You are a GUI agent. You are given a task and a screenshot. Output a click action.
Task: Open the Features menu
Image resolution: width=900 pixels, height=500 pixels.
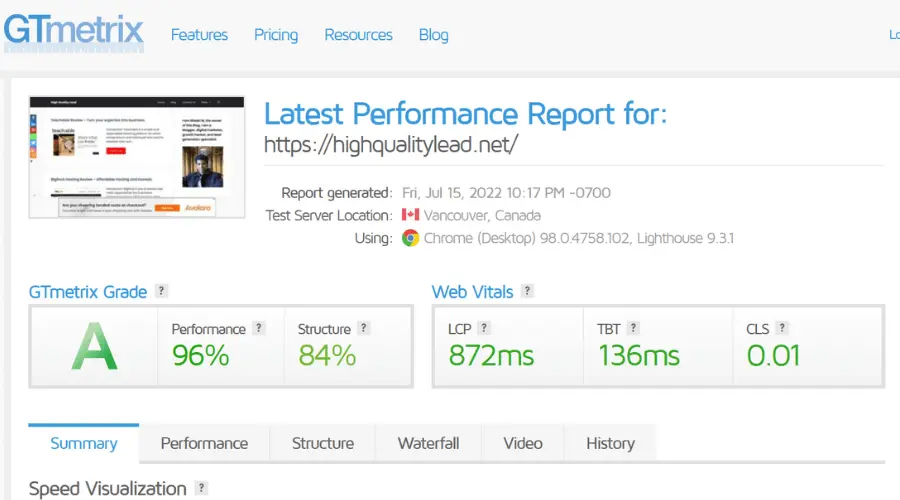[199, 35]
